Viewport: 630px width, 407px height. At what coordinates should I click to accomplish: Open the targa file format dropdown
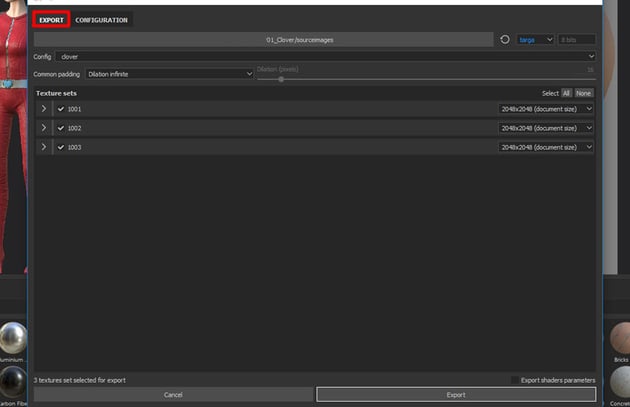click(535, 40)
